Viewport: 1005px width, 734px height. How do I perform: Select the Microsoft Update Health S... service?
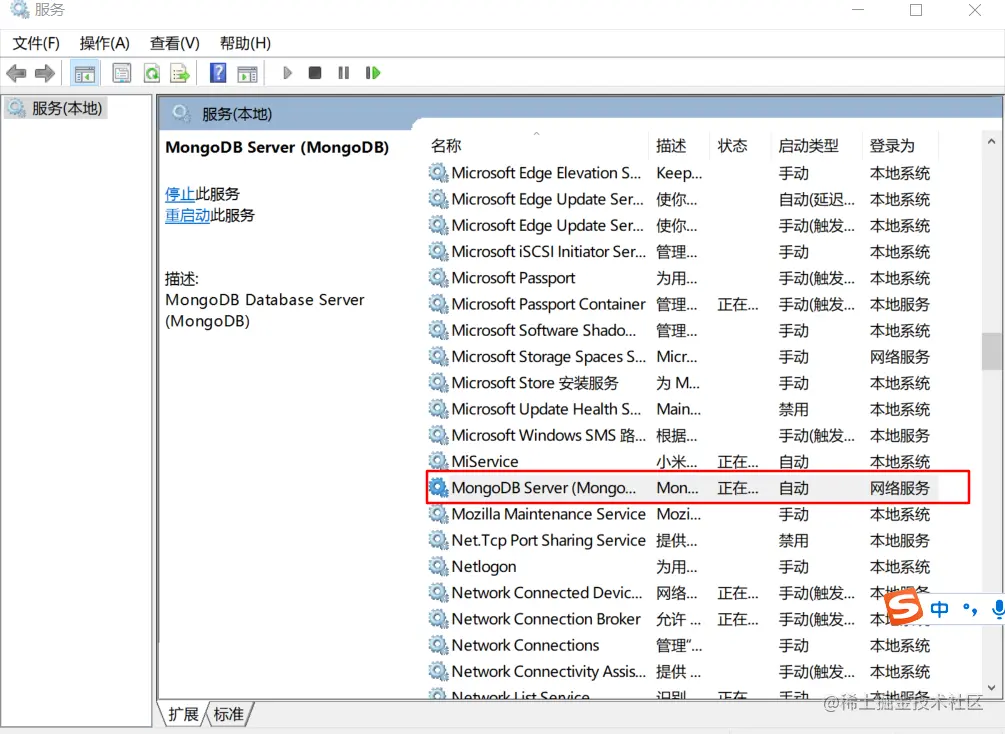(546, 409)
